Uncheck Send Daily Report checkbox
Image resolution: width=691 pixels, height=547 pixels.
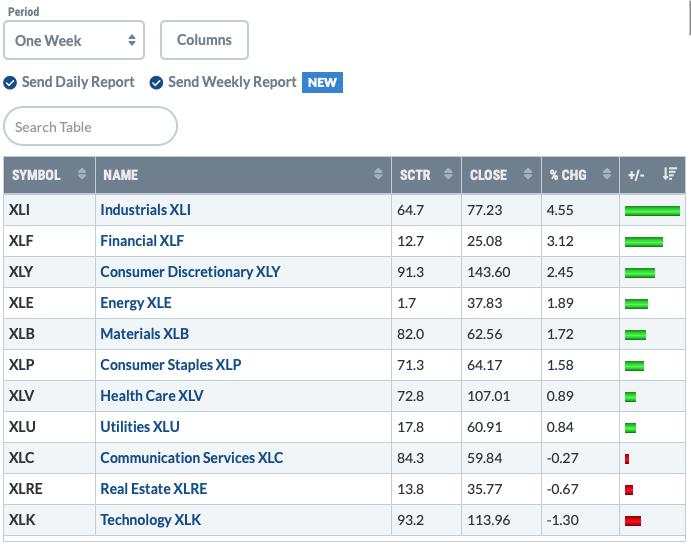pos(10,82)
